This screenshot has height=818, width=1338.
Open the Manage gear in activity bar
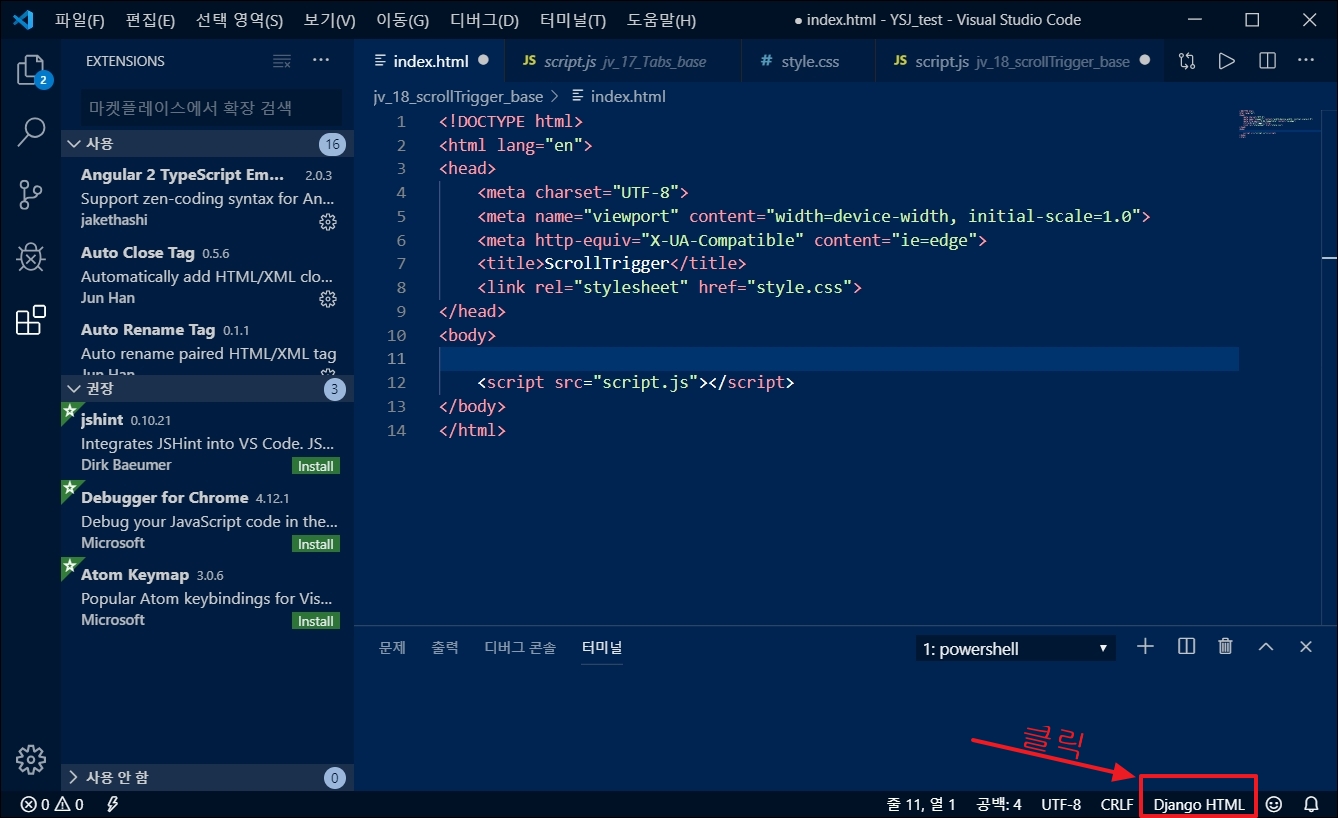[30, 759]
